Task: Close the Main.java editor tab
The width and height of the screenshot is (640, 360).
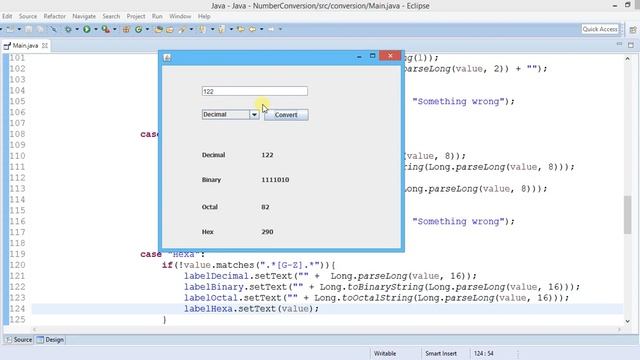Action: (45, 46)
